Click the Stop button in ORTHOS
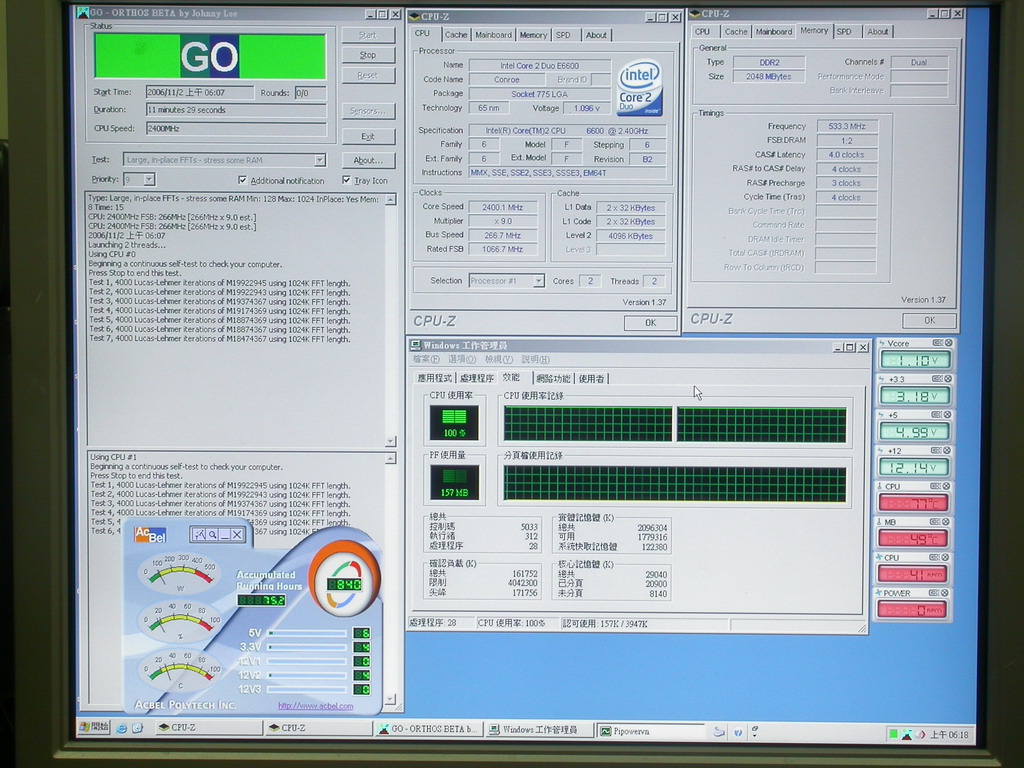The image size is (1024, 768). point(368,55)
